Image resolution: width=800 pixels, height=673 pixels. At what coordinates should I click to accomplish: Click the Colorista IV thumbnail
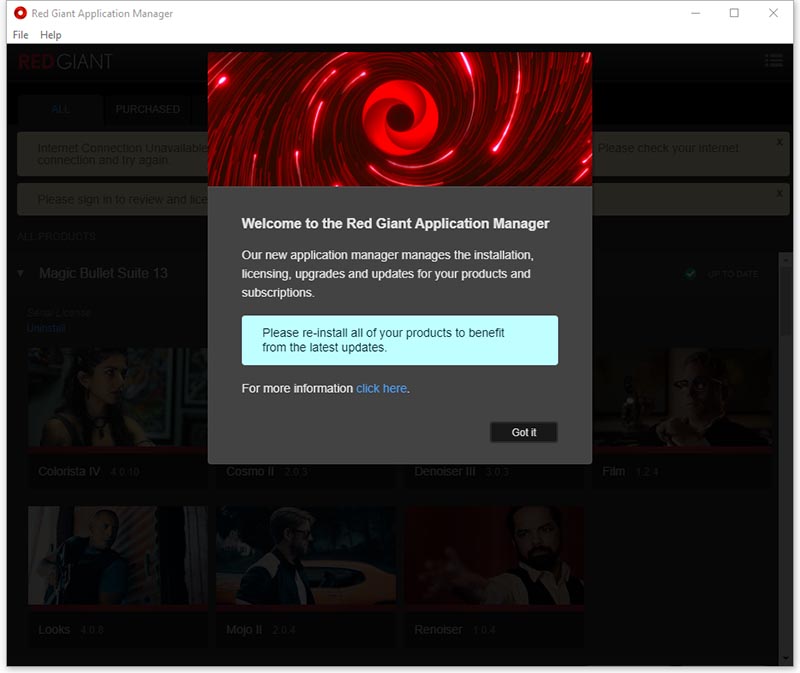coord(117,397)
